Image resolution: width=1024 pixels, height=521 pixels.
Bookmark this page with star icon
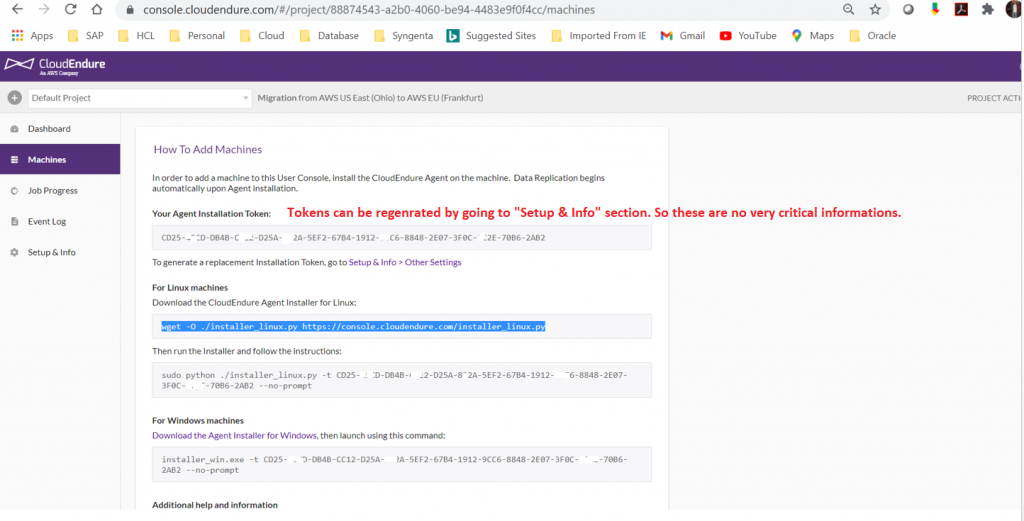click(875, 10)
